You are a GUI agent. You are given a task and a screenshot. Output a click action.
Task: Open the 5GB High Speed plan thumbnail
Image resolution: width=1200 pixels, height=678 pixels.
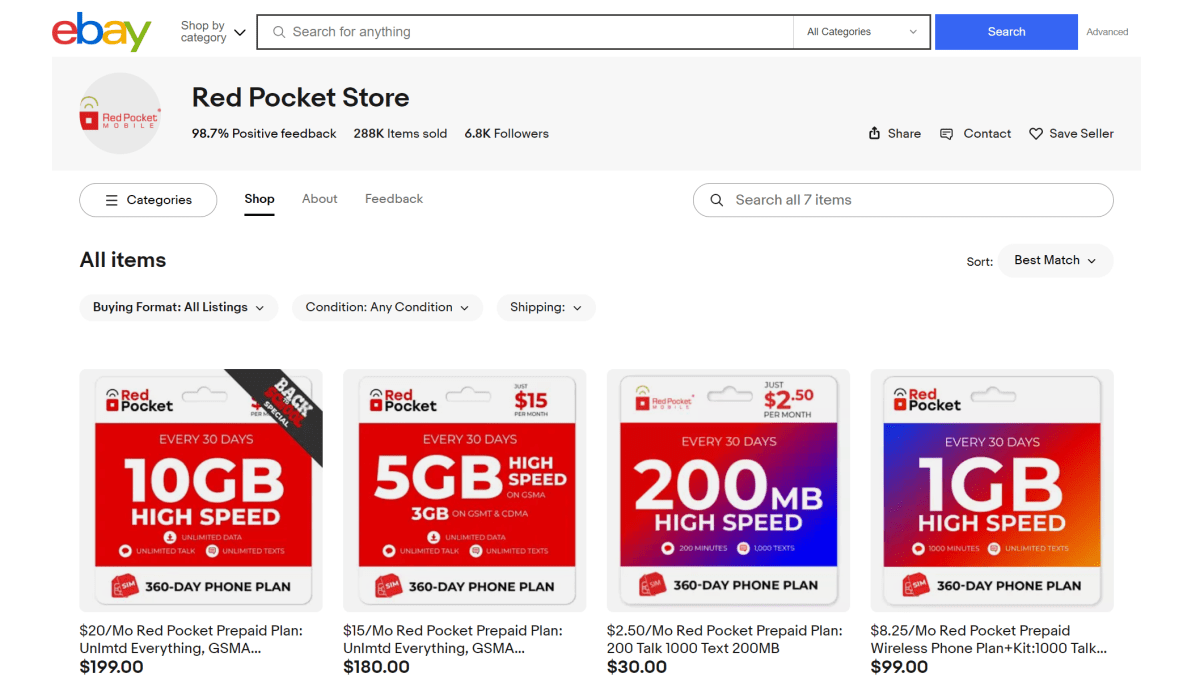(x=465, y=490)
